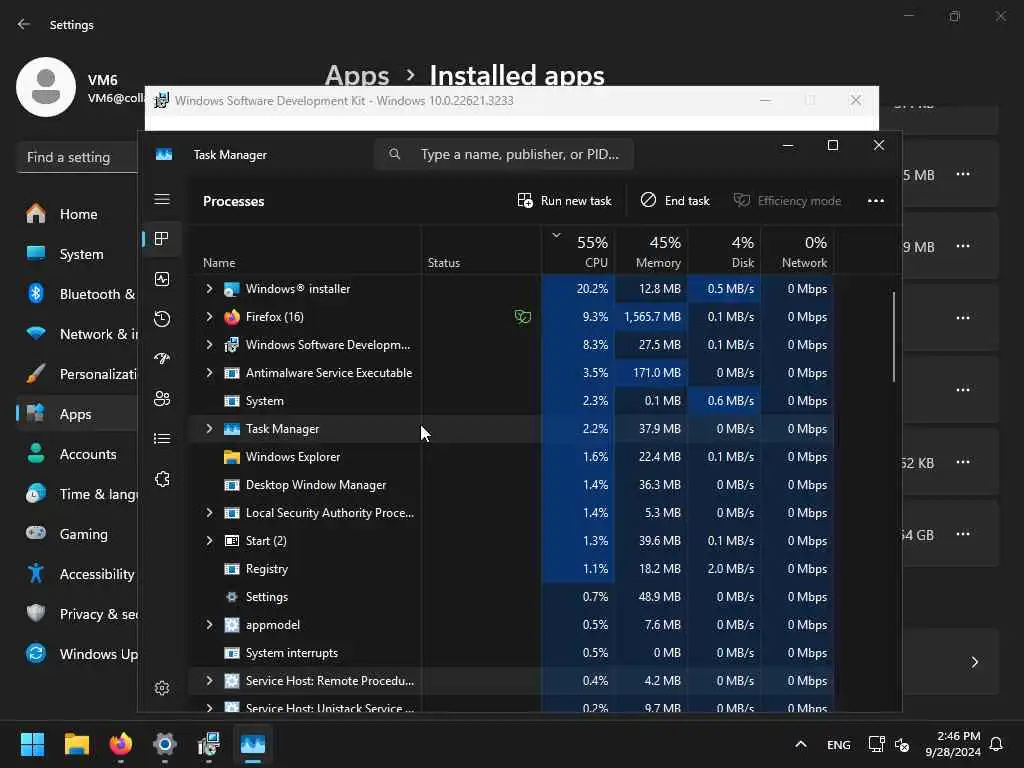Open Home in Settings sidebar
Image resolution: width=1024 pixels, height=768 pixels.
(77, 214)
